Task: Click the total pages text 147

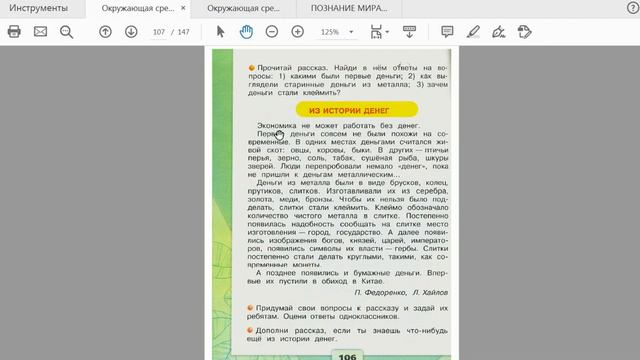Action: [184, 32]
